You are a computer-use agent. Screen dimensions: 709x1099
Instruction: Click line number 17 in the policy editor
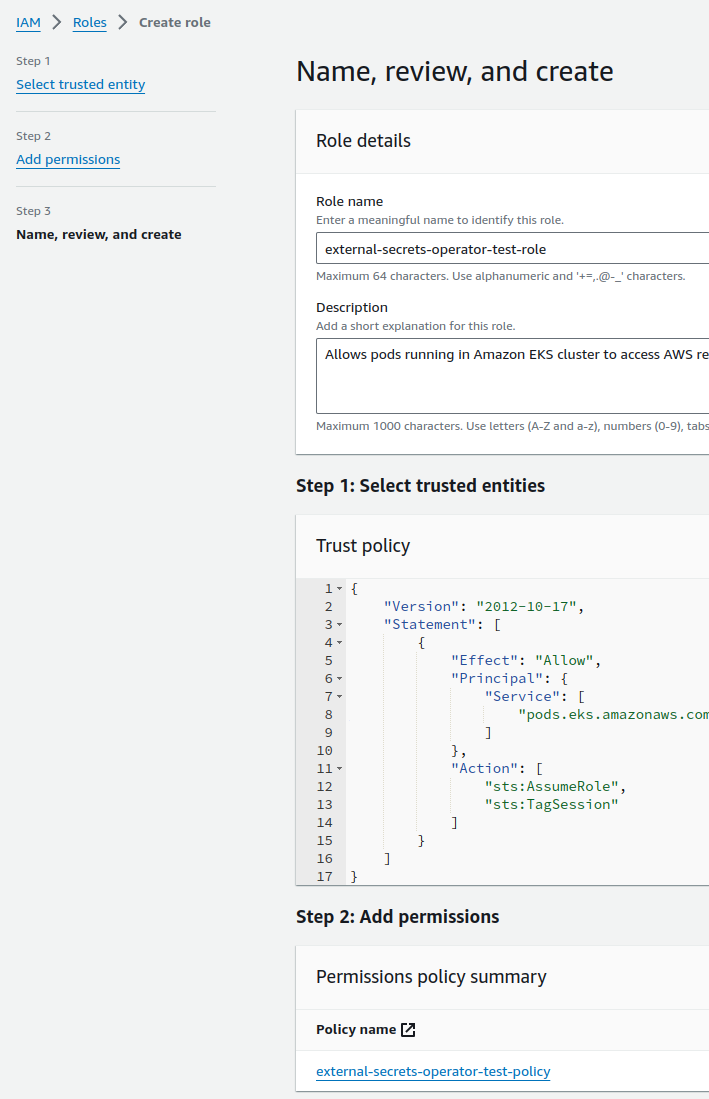pyautogui.click(x=324, y=876)
